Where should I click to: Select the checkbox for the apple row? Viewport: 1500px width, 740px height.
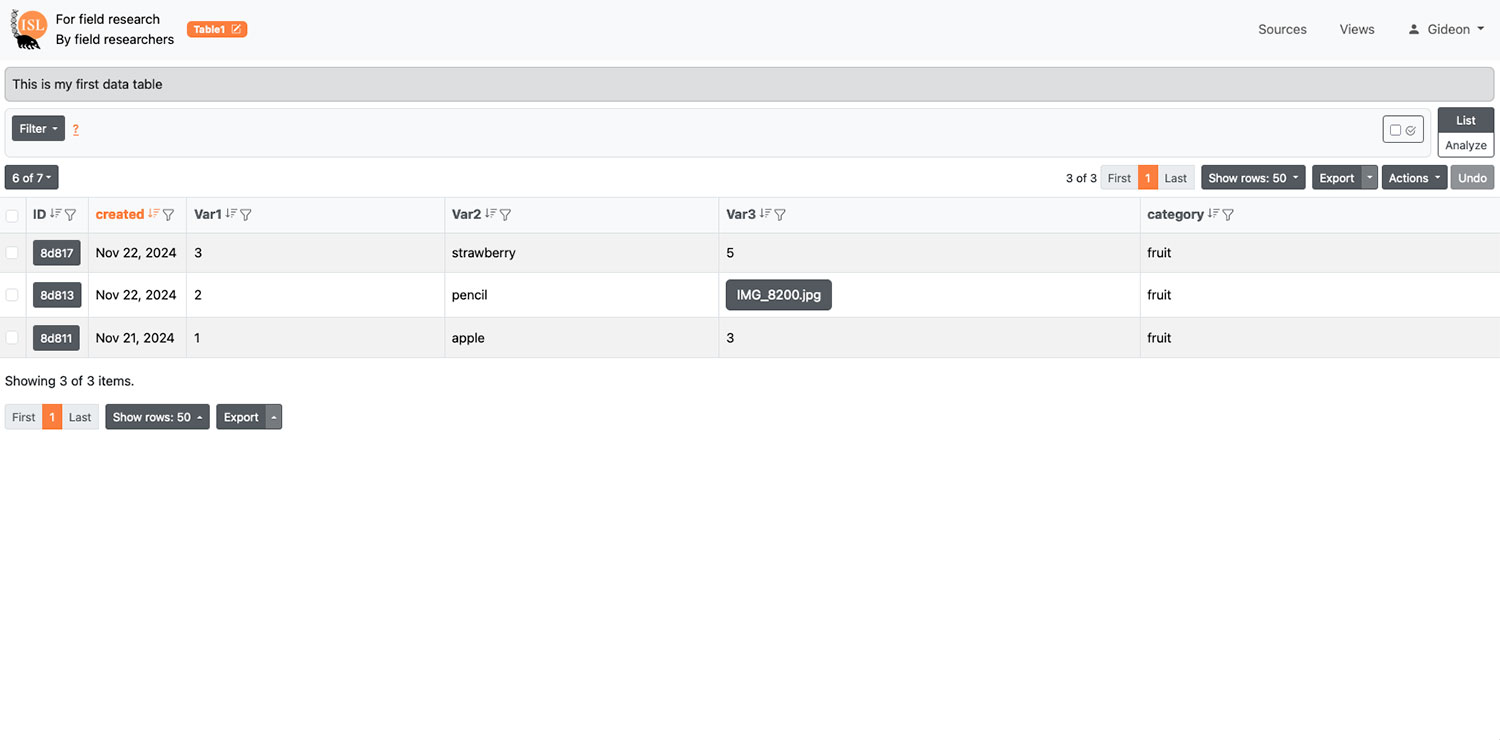12,338
